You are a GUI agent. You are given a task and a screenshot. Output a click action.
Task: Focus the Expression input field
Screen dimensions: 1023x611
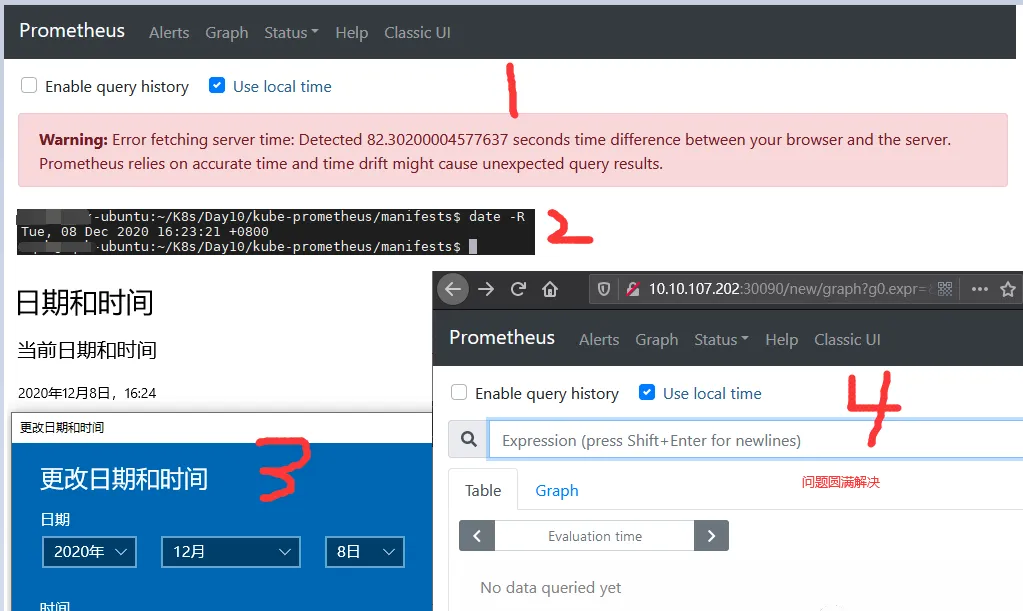point(756,440)
